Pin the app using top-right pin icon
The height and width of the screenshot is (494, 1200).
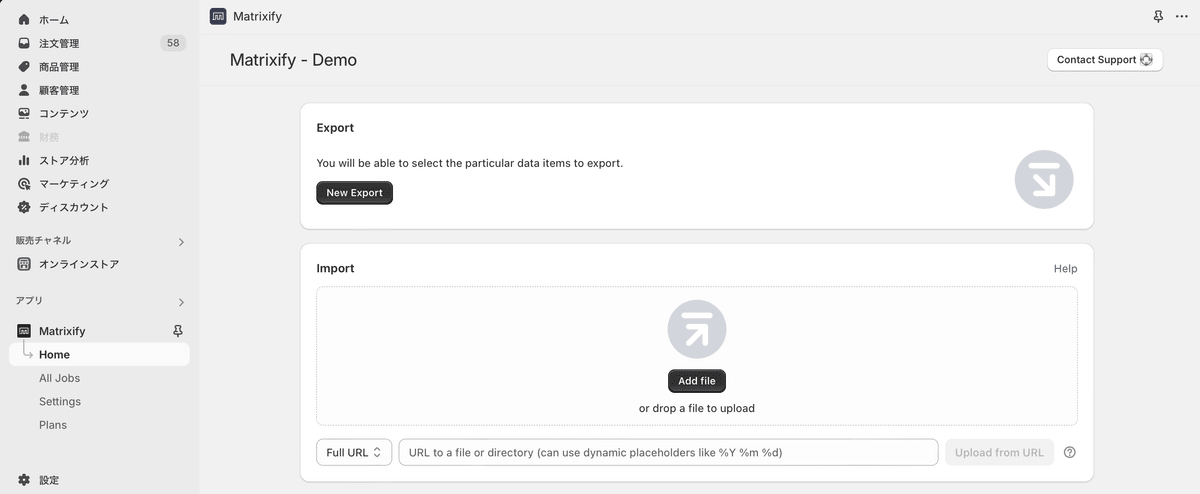[1158, 16]
